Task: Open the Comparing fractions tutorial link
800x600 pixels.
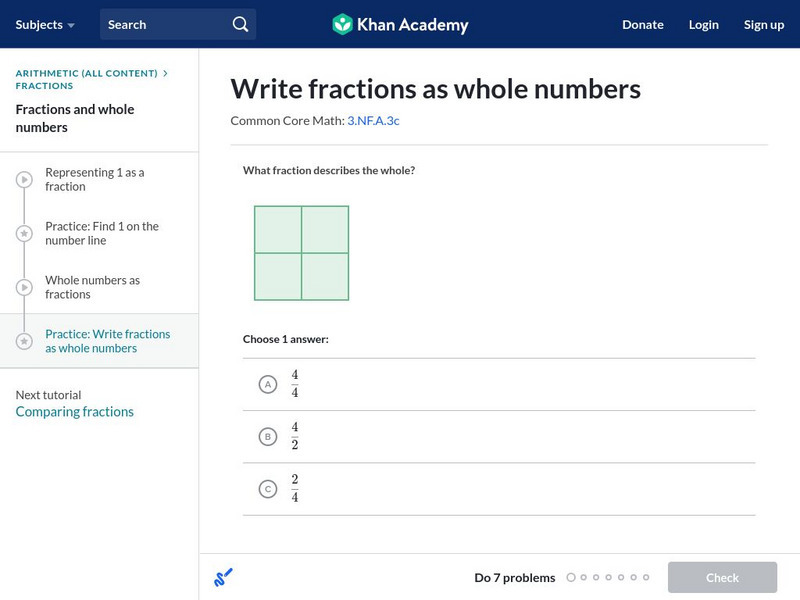Action: point(74,412)
